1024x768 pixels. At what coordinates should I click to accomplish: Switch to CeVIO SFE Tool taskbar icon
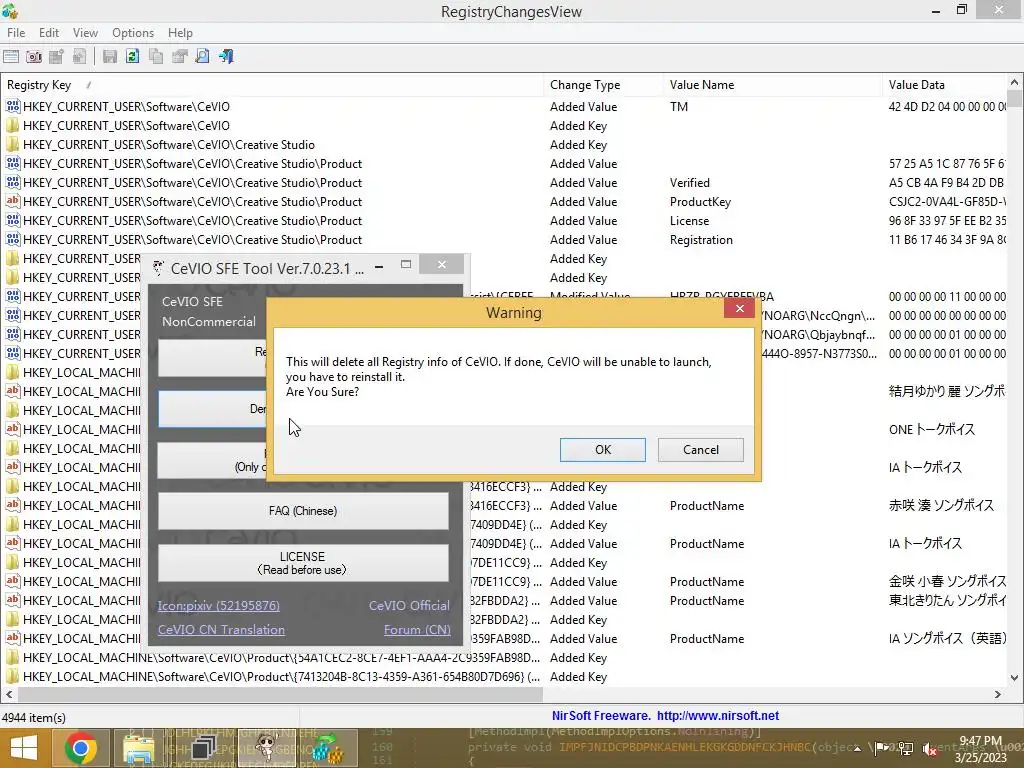pyautogui.click(x=266, y=748)
